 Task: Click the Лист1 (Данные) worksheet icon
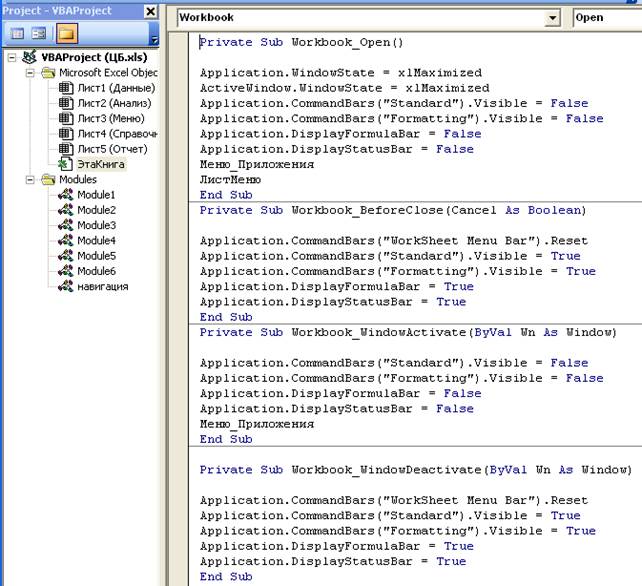(x=66, y=88)
